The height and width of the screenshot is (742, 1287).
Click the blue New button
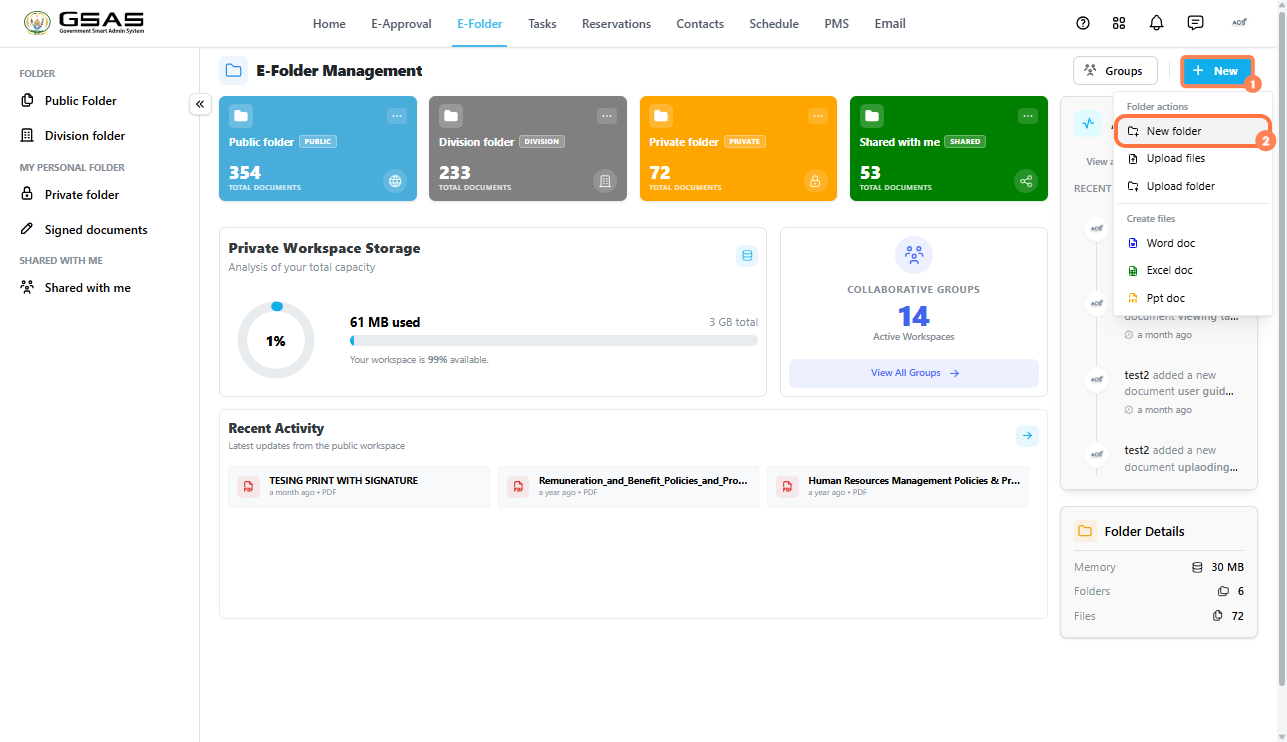(x=1216, y=71)
